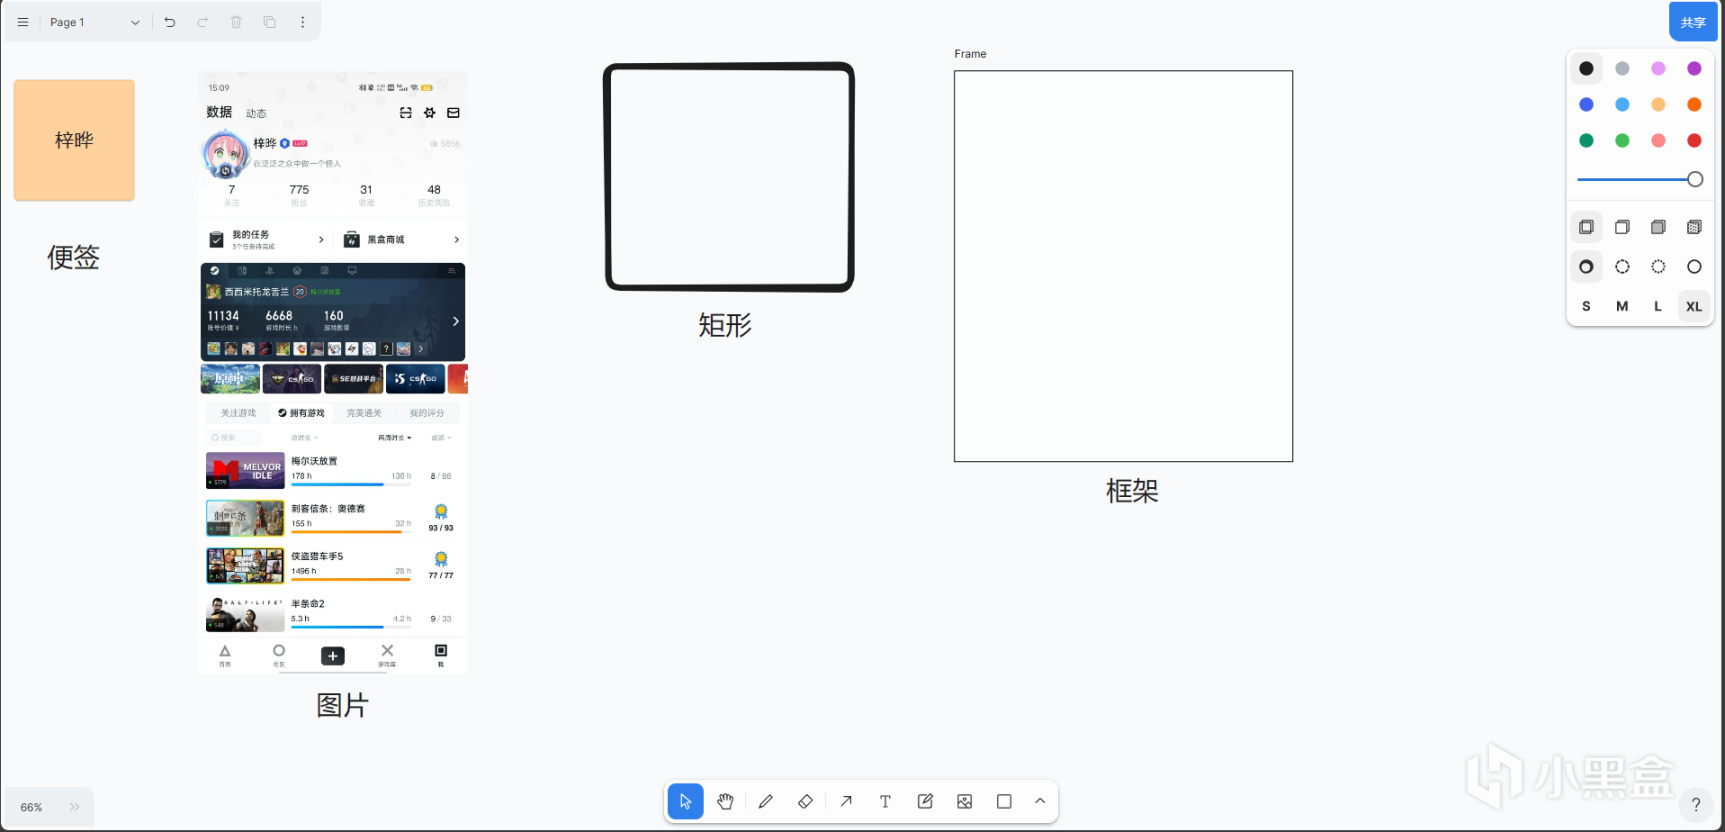This screenshot has width=1725, height=832.
Task: Choose the sticky Note tool
Action: click(x=925, y=802)
